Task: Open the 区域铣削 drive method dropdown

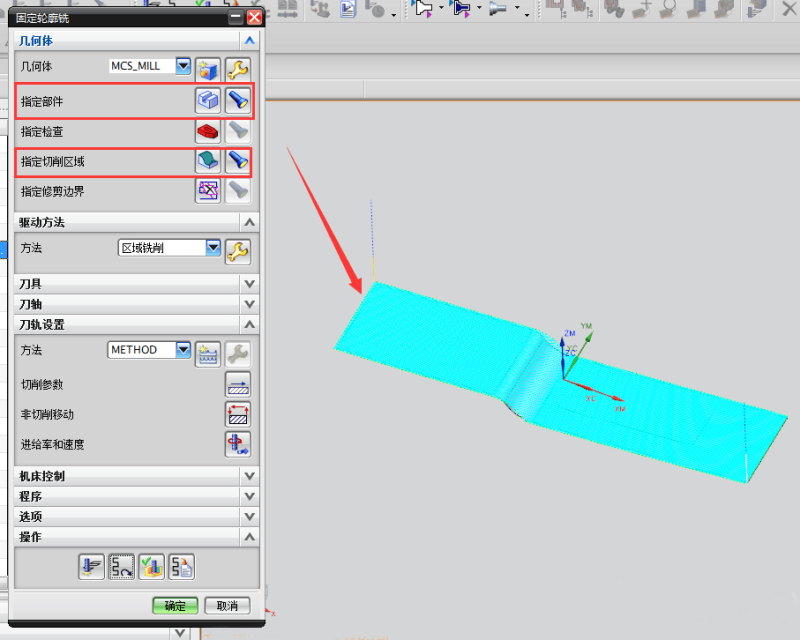Action: tap(212, 247)
